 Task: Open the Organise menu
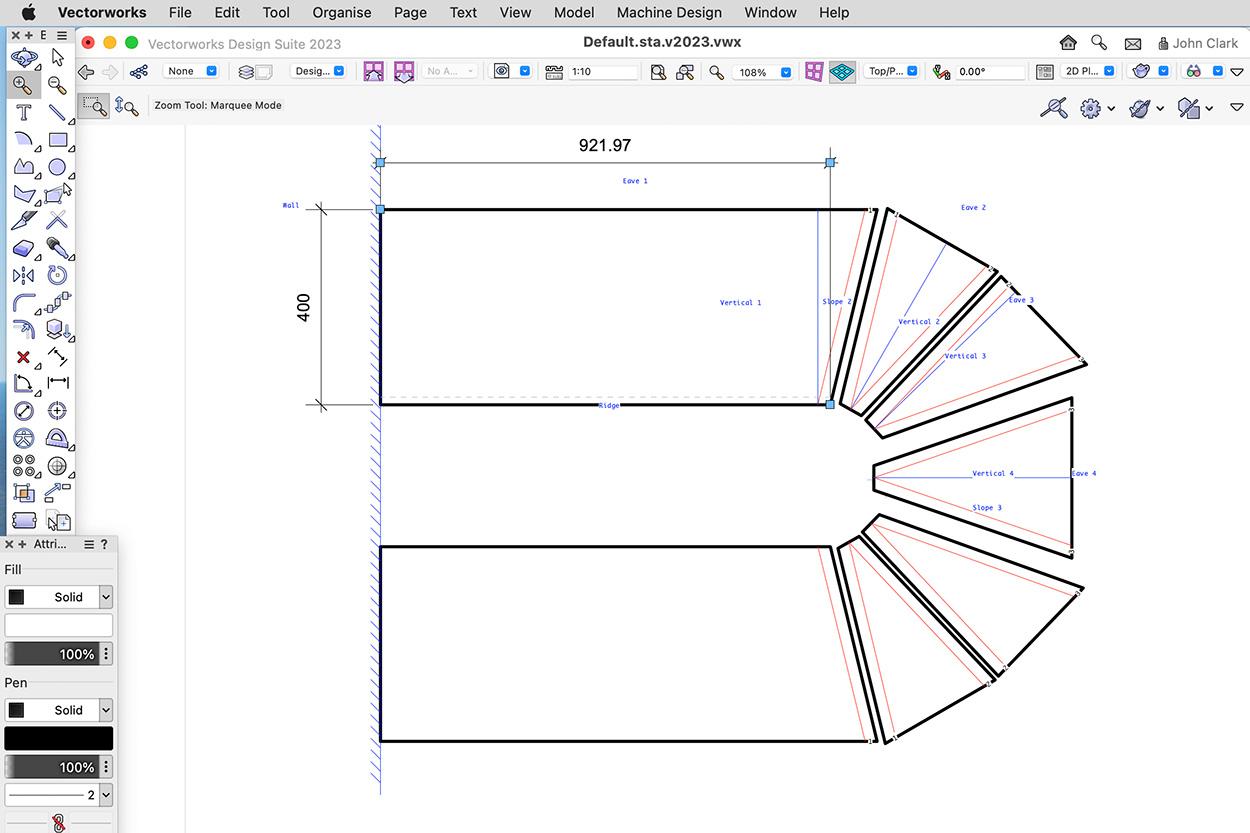[x=341, y=12]
